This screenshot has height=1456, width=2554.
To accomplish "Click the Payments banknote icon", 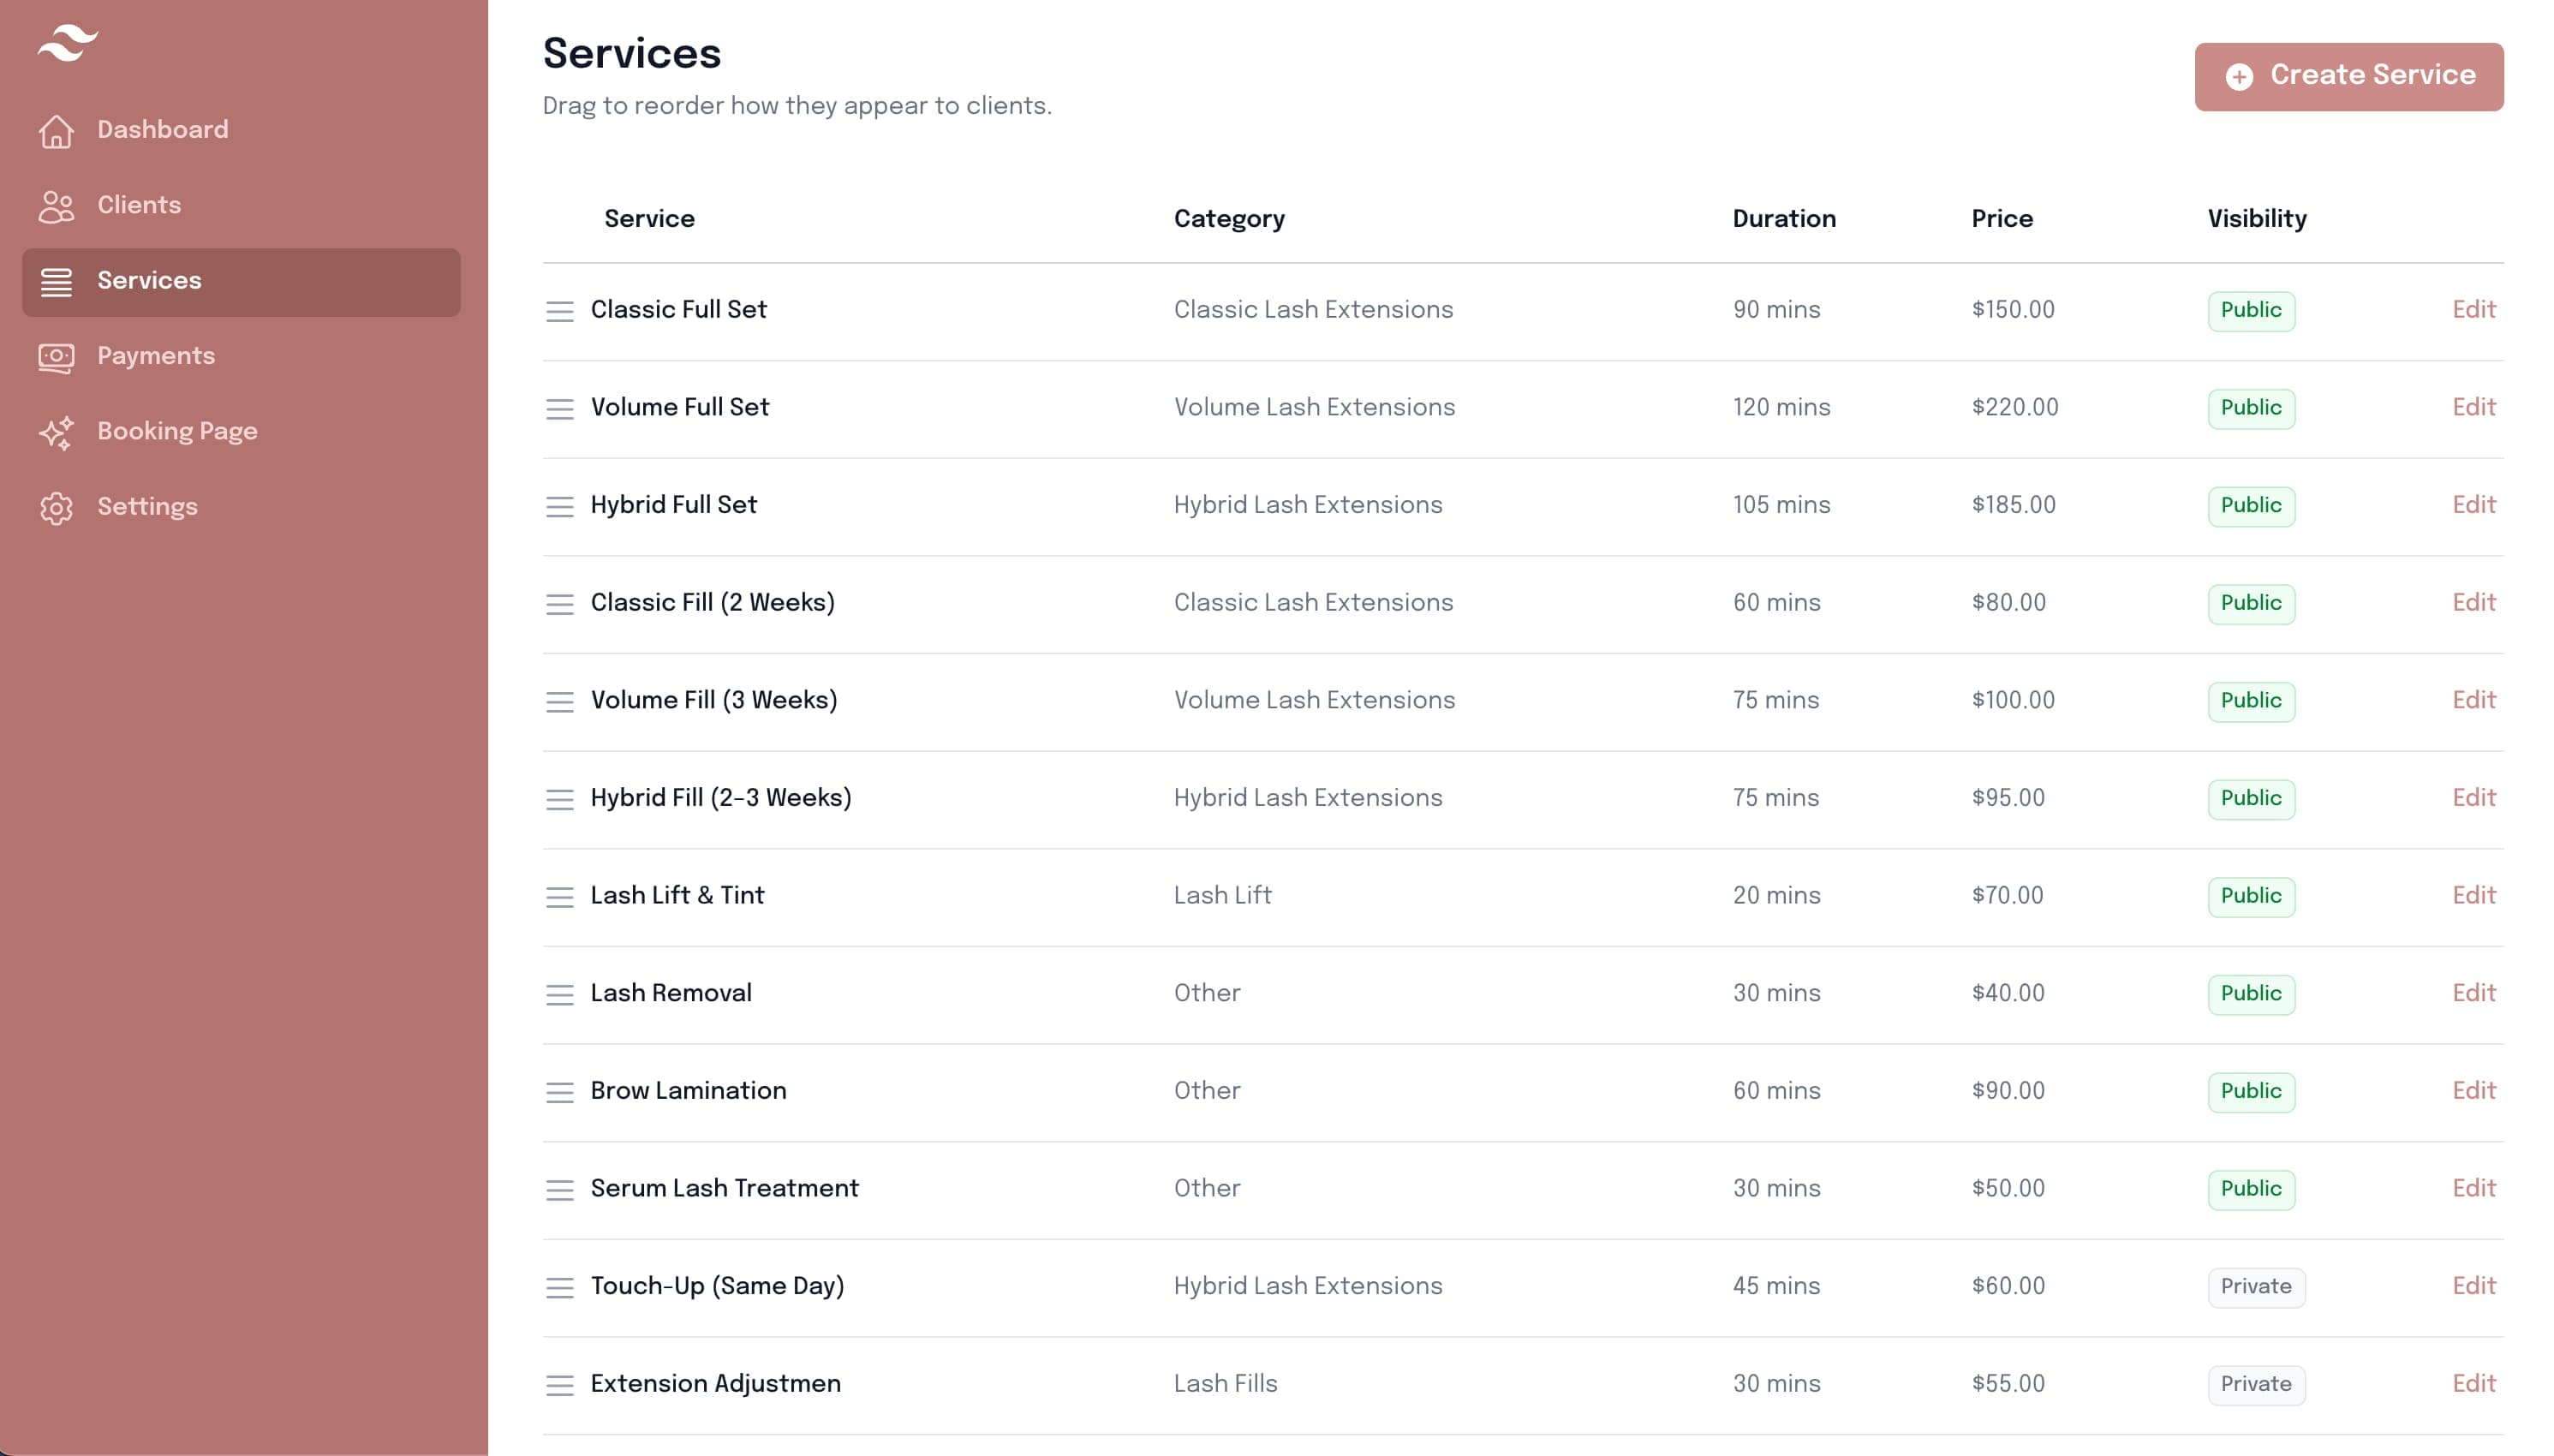I will (x=56, y=357).
